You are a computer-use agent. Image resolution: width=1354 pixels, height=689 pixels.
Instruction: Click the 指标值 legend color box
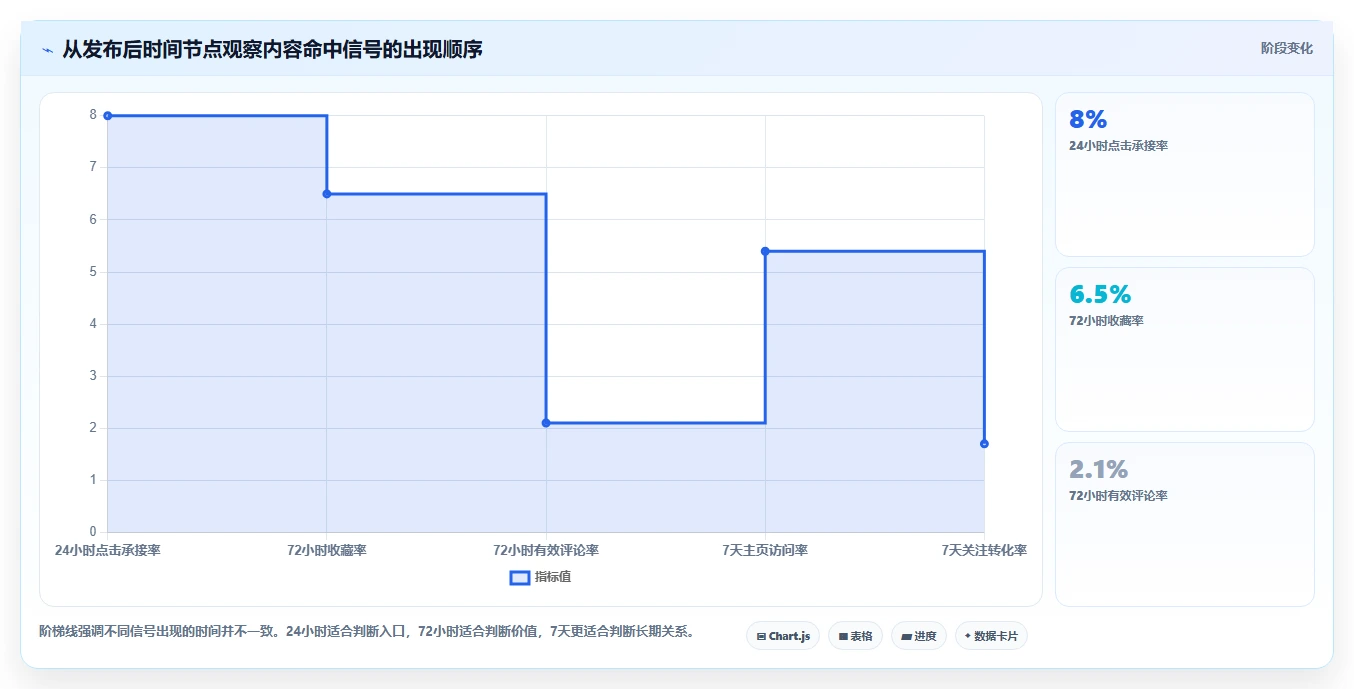point(519,577)
